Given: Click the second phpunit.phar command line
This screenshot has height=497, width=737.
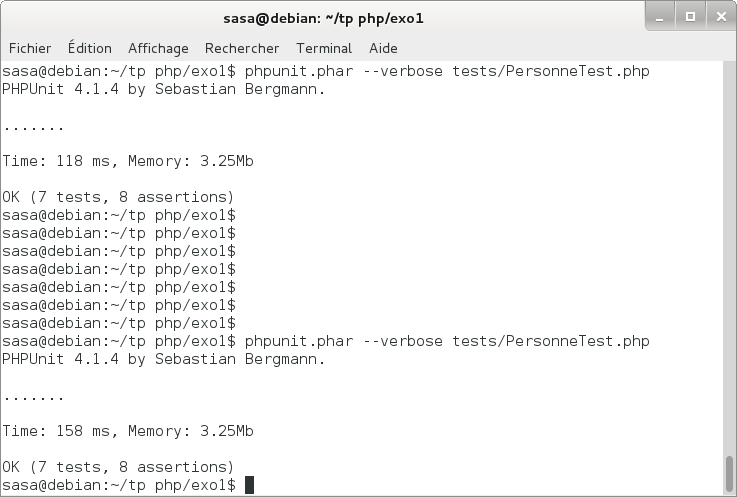Looking at the screenshot, I should coord(326,341).
